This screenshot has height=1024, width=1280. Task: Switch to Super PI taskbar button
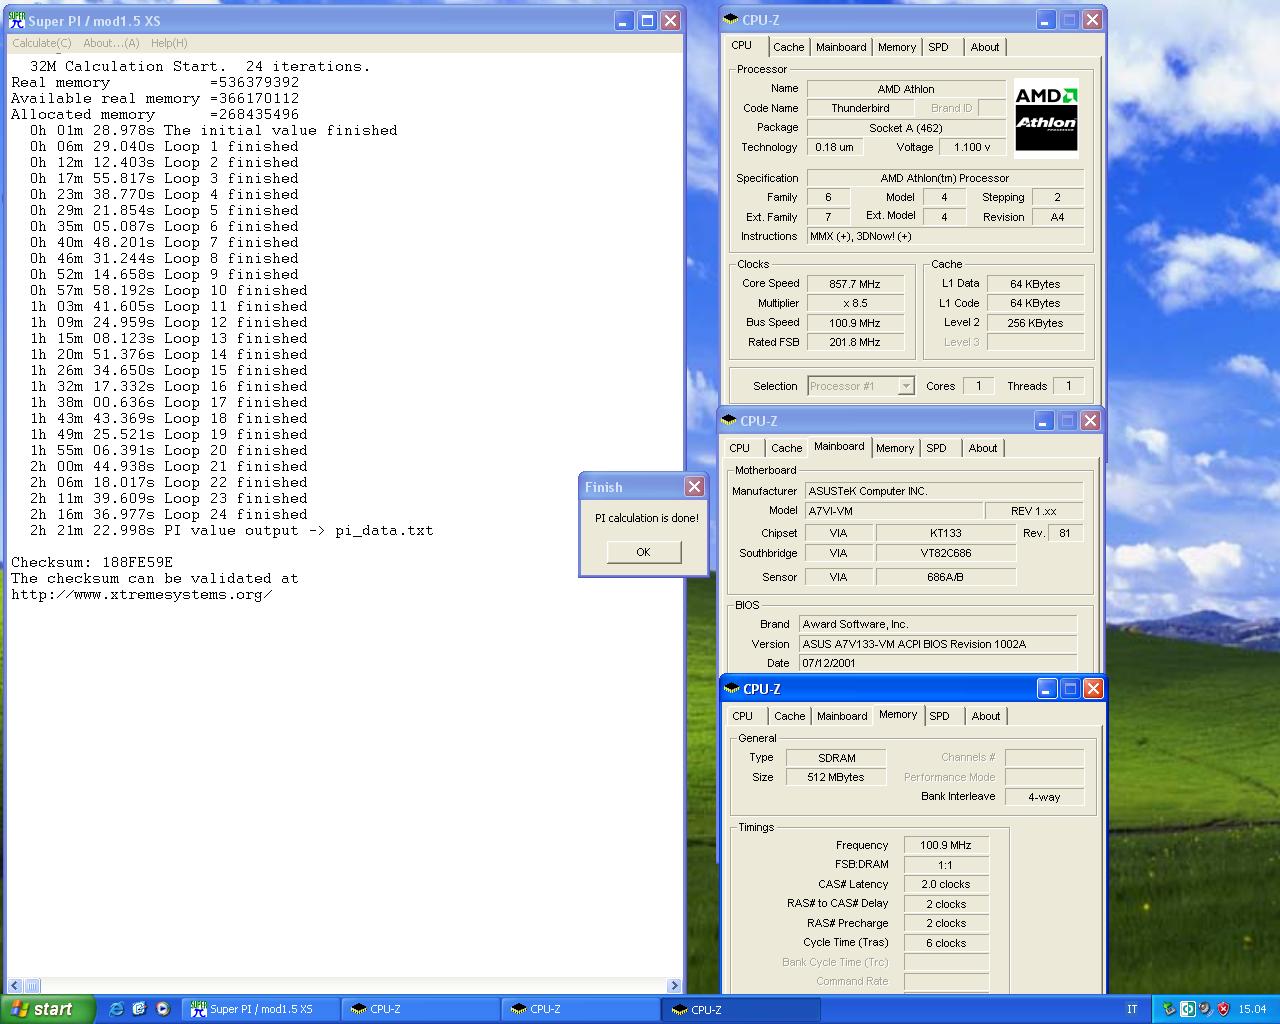[260, 1009]
